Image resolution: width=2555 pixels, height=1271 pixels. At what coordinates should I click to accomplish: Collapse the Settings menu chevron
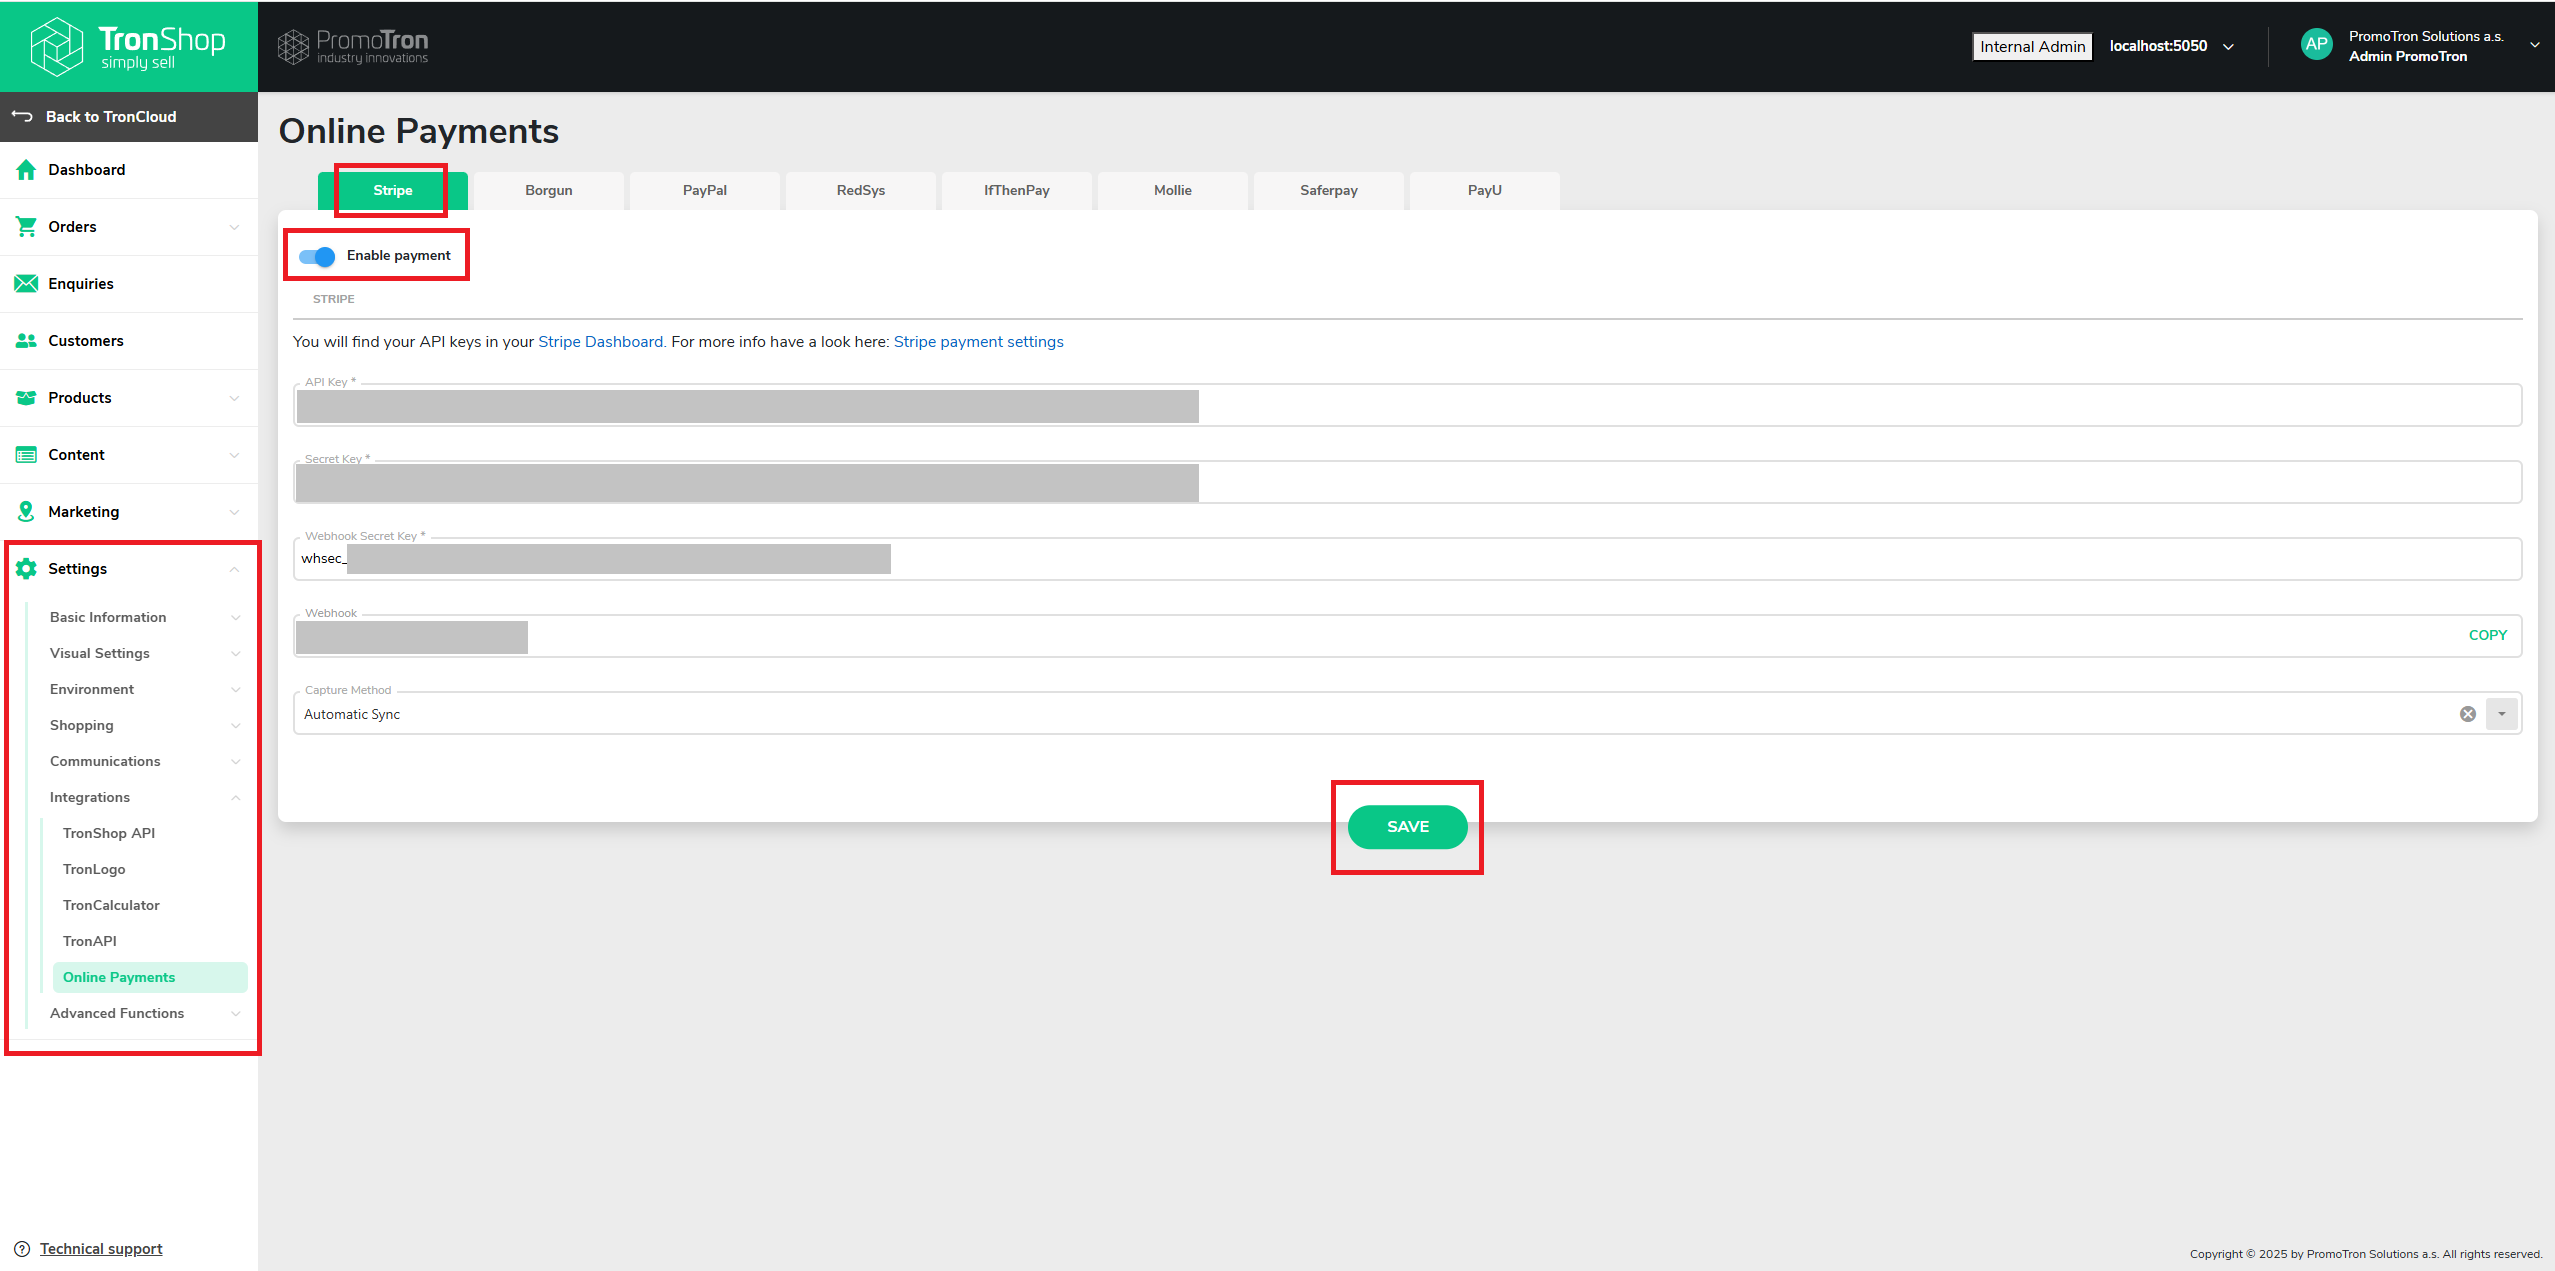click(234, 569)
